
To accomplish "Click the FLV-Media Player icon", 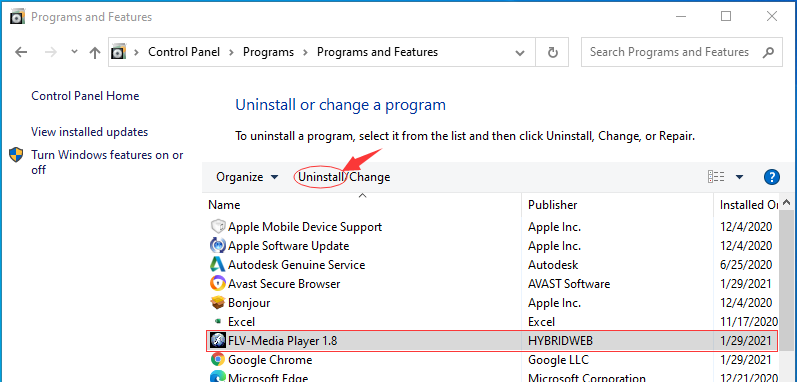I will point(218,341).
